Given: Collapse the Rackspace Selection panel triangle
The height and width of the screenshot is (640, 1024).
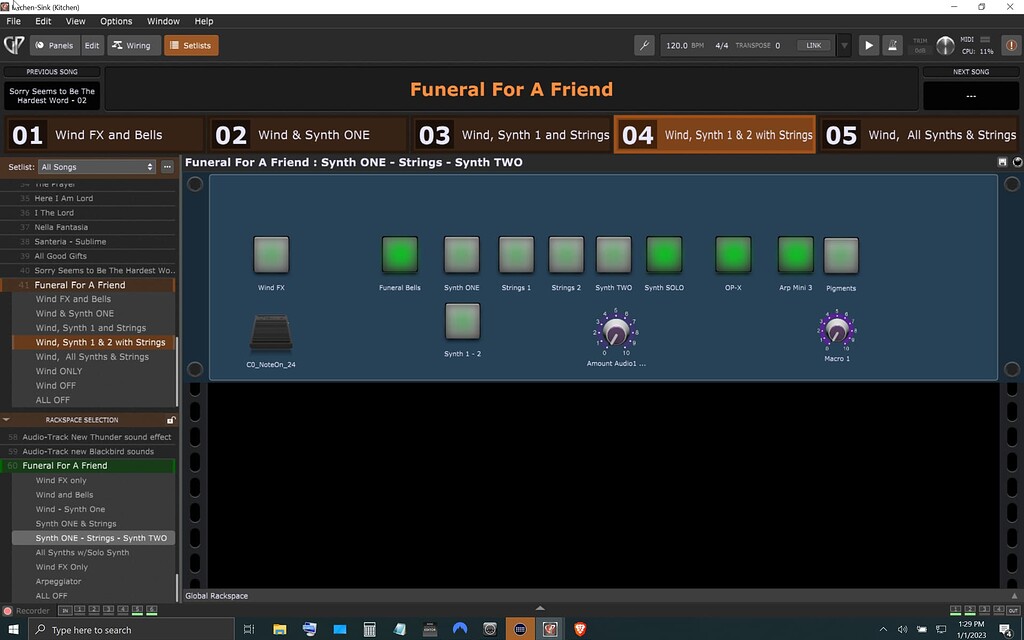Looking at the screenshot, I should click(x=7, y=420).
